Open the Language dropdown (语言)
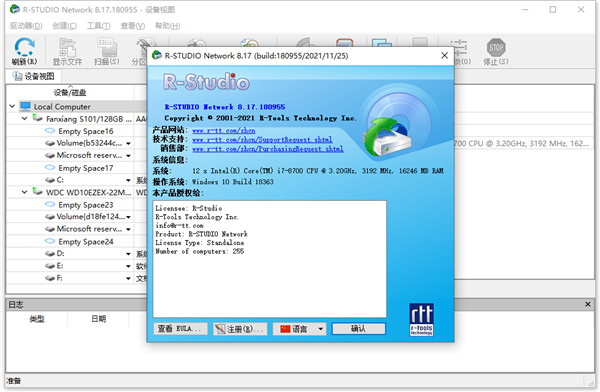The height and width of the screenshot is (392, 600). click(x=299, y=329)
